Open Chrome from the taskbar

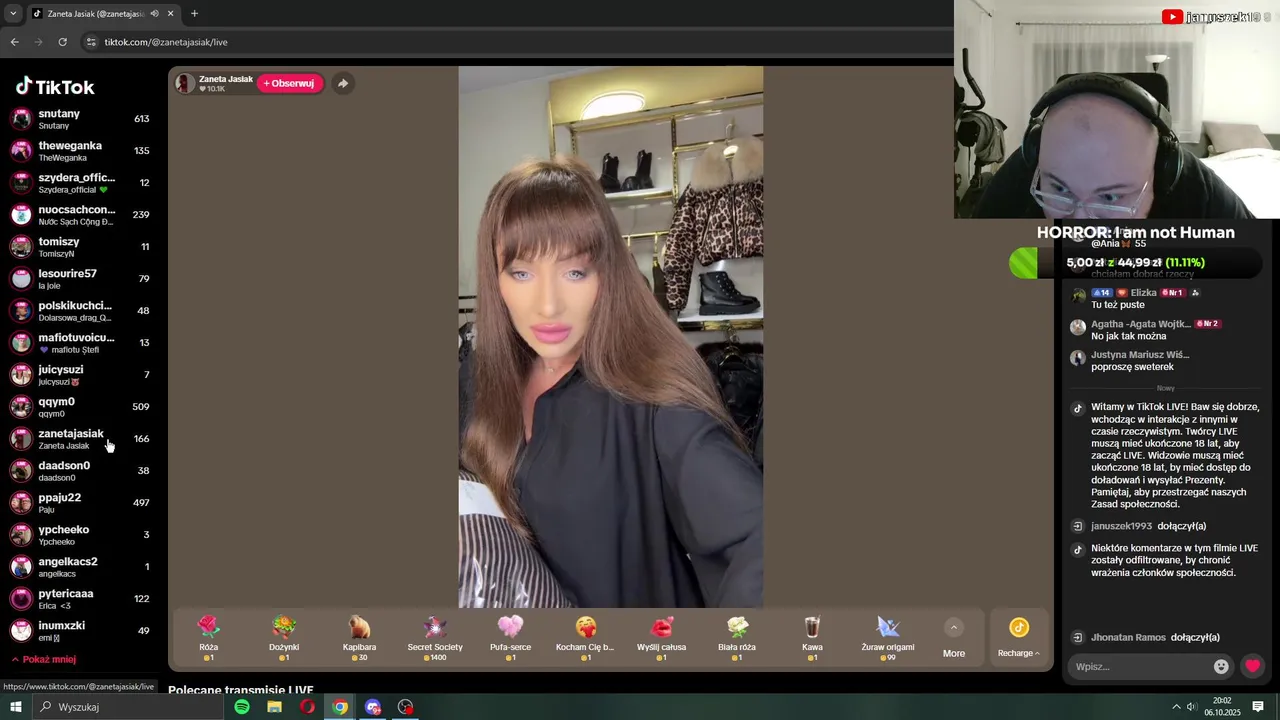[340, 707]
